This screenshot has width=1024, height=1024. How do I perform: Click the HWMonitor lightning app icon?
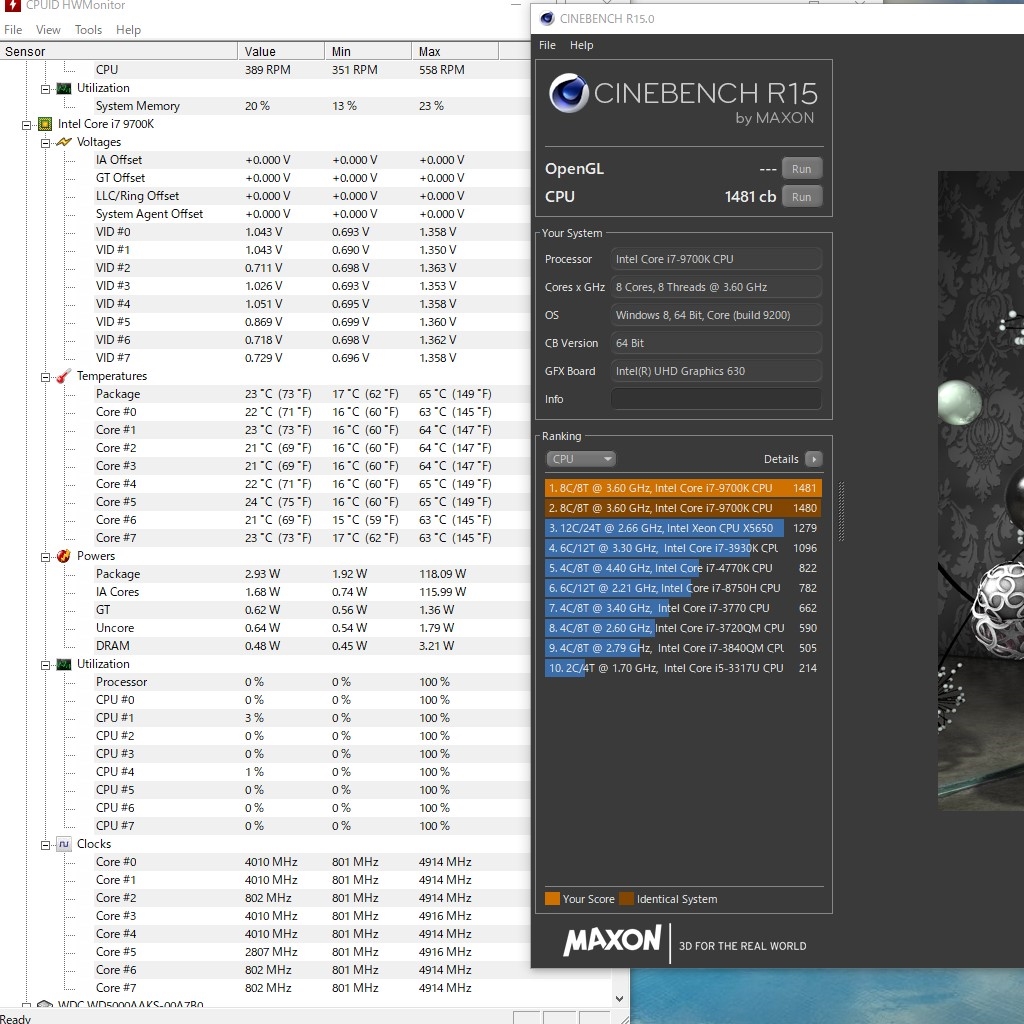click(12, 5)
